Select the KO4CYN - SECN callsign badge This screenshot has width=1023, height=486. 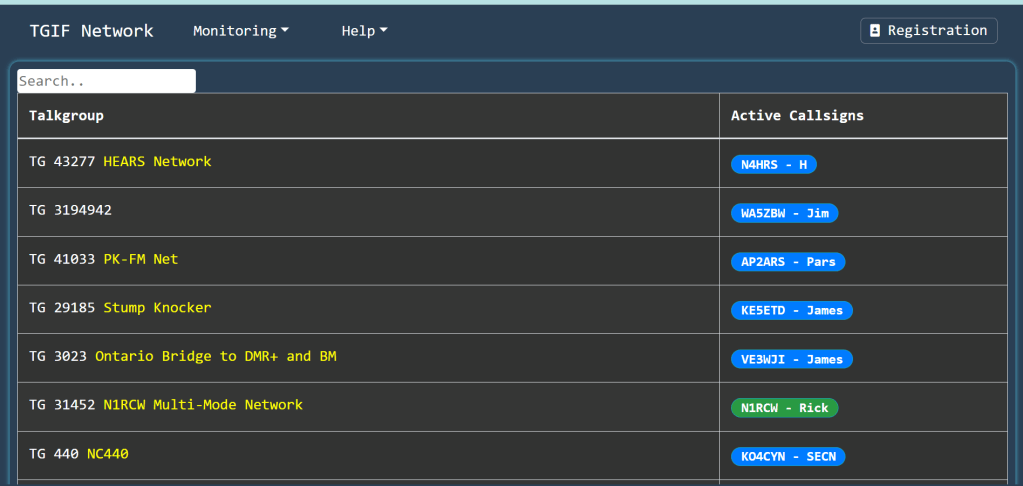(x=788, y=457)
